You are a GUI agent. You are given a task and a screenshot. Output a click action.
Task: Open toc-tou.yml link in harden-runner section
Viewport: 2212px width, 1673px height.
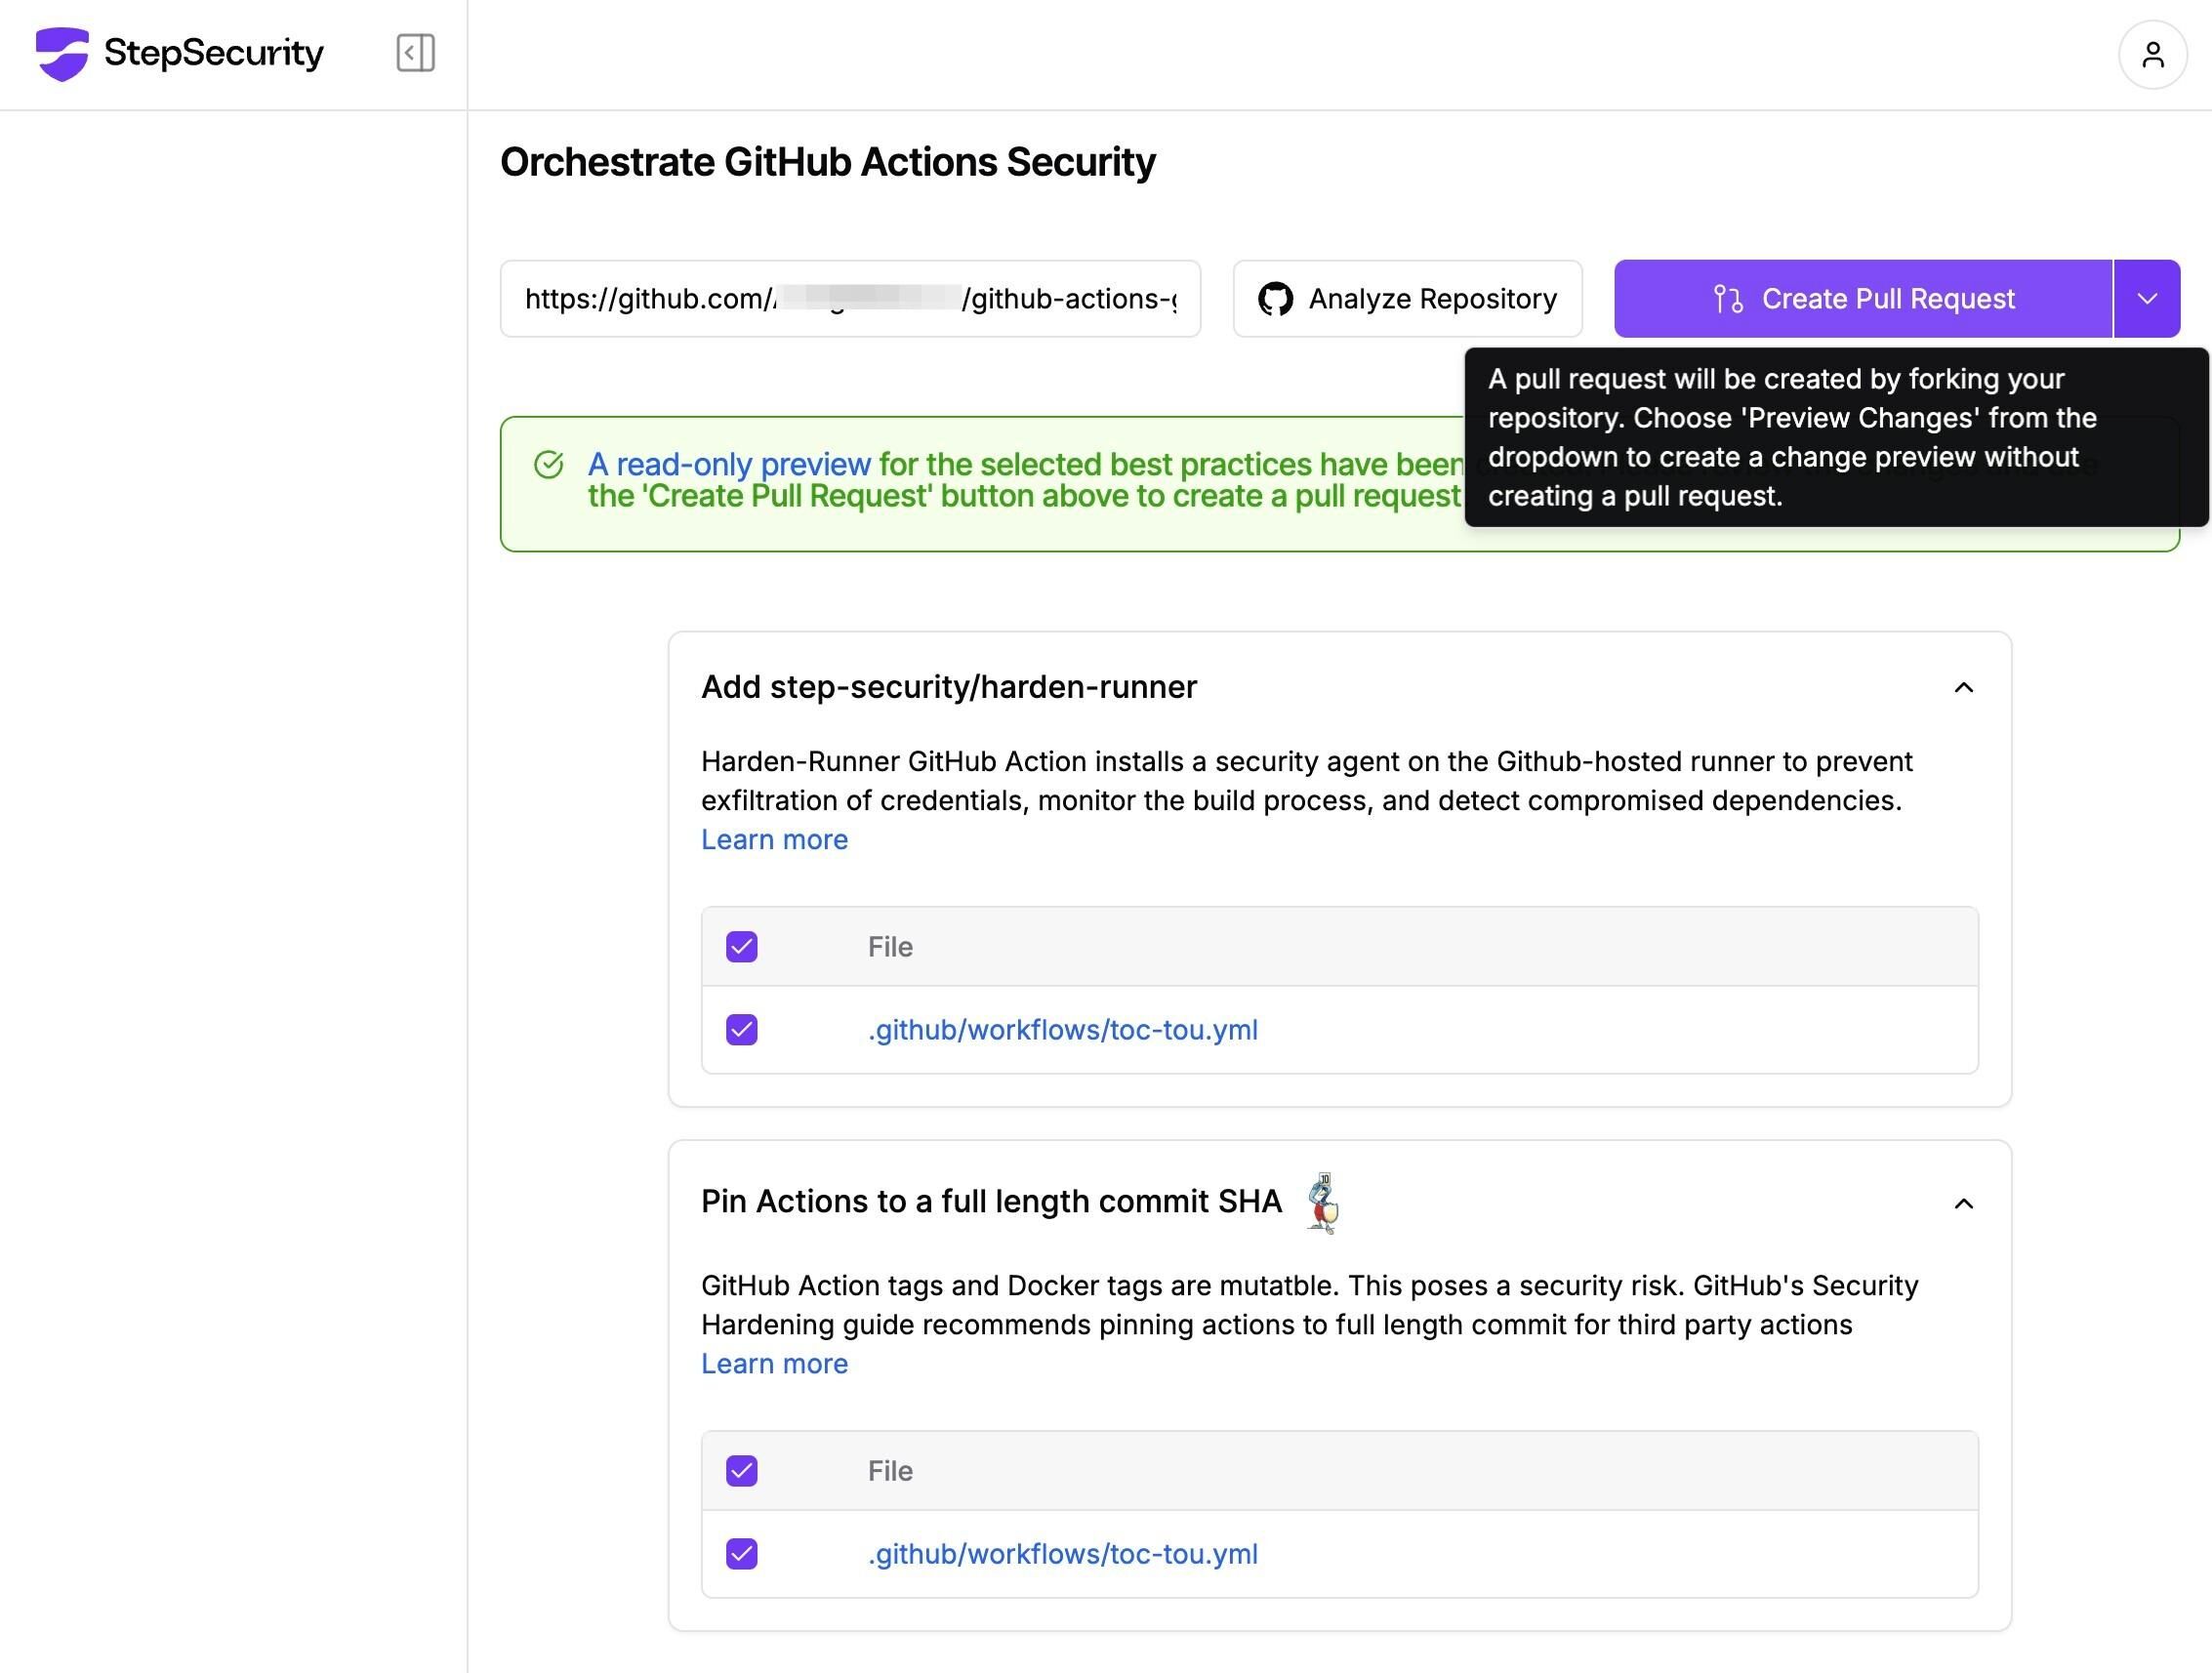point(1063,1030)
